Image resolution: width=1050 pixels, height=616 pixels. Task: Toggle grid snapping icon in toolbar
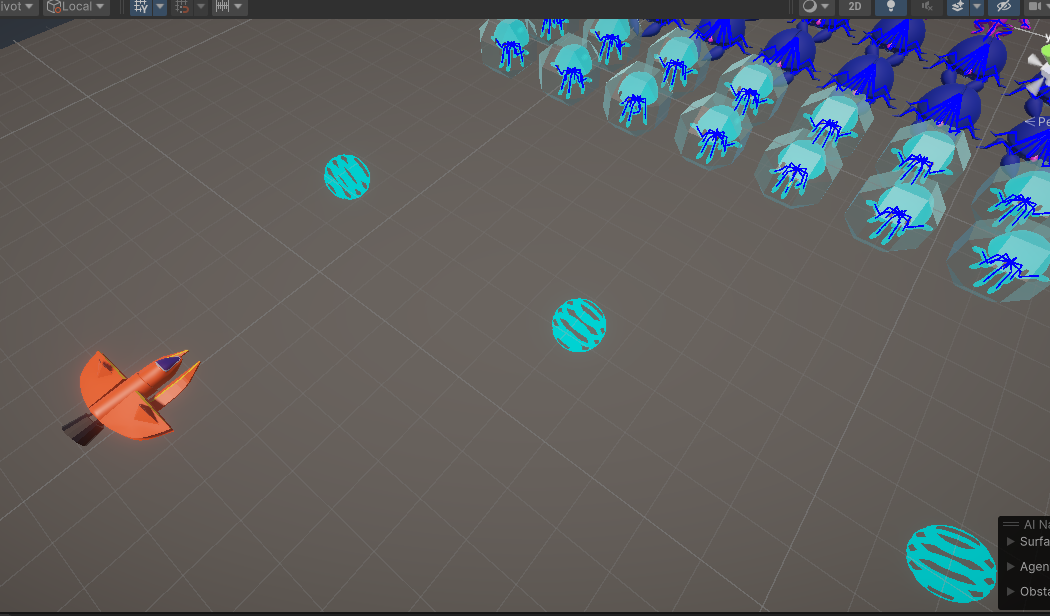pos(141,7)
